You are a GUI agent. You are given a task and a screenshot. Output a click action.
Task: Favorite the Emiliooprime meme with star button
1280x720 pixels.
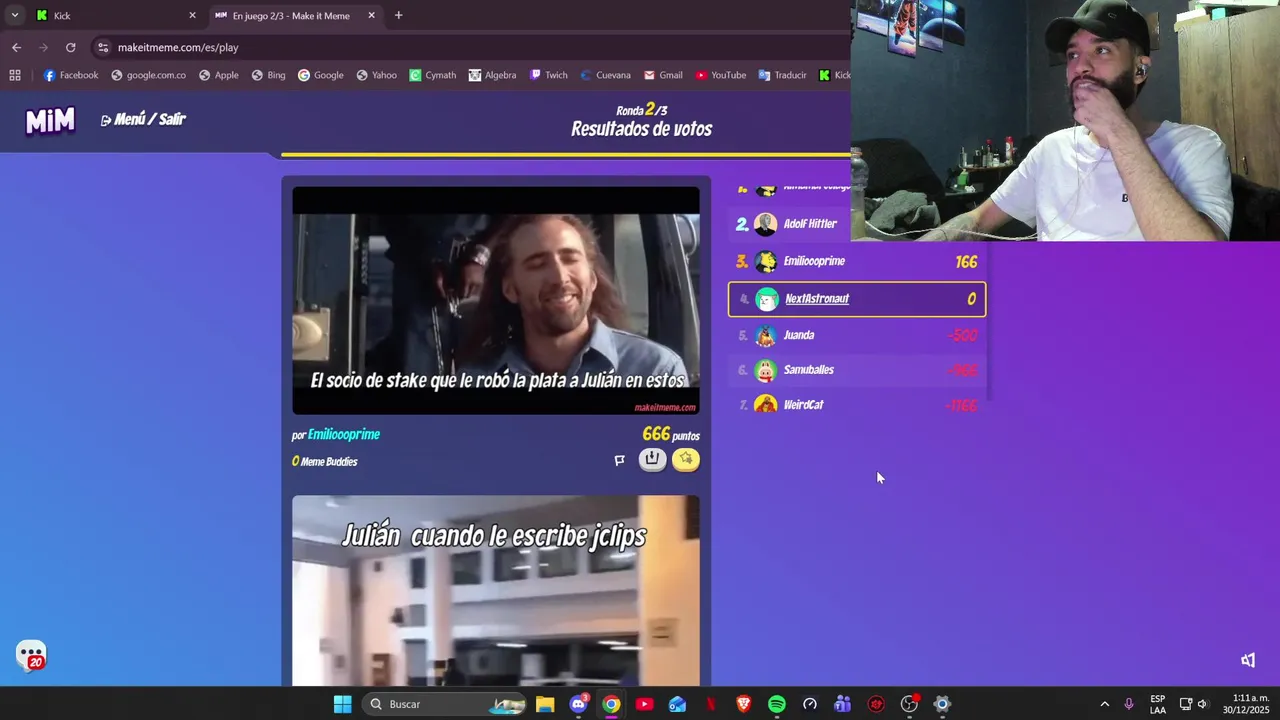[686, 459]
